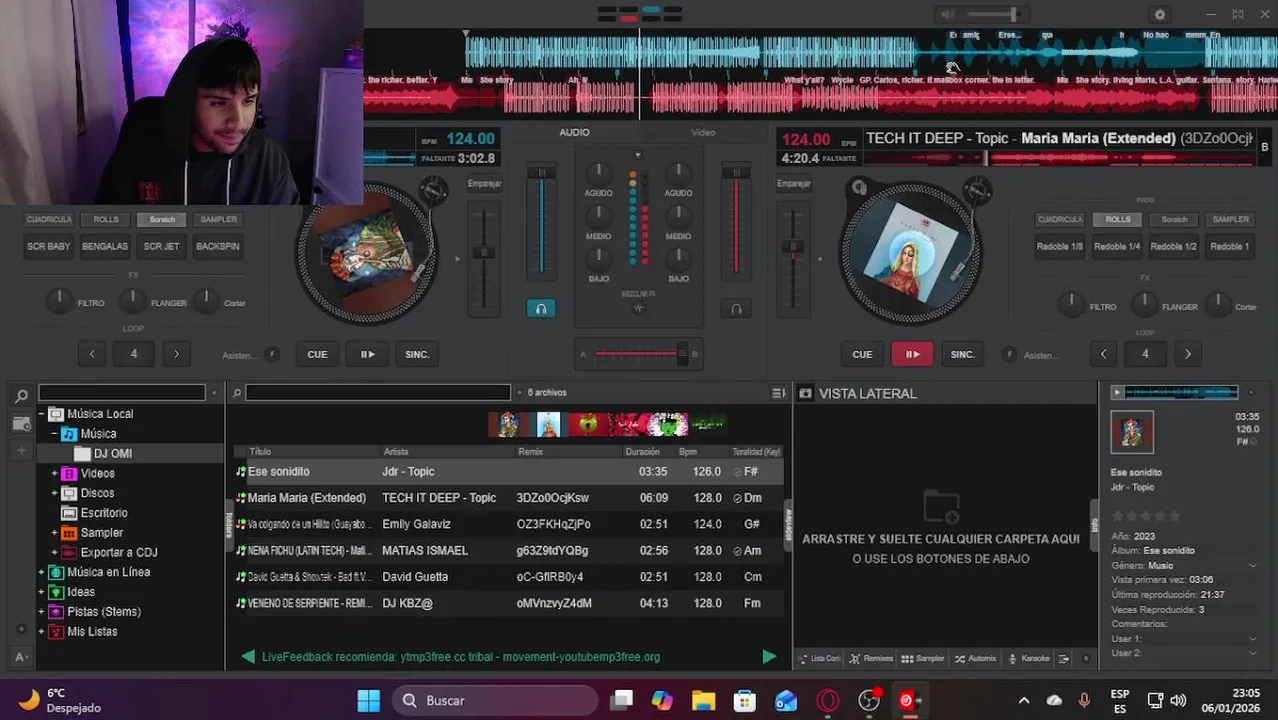Expand Sampler tree node
Viewport: 1278px width, 720px height.
[55, 533]
